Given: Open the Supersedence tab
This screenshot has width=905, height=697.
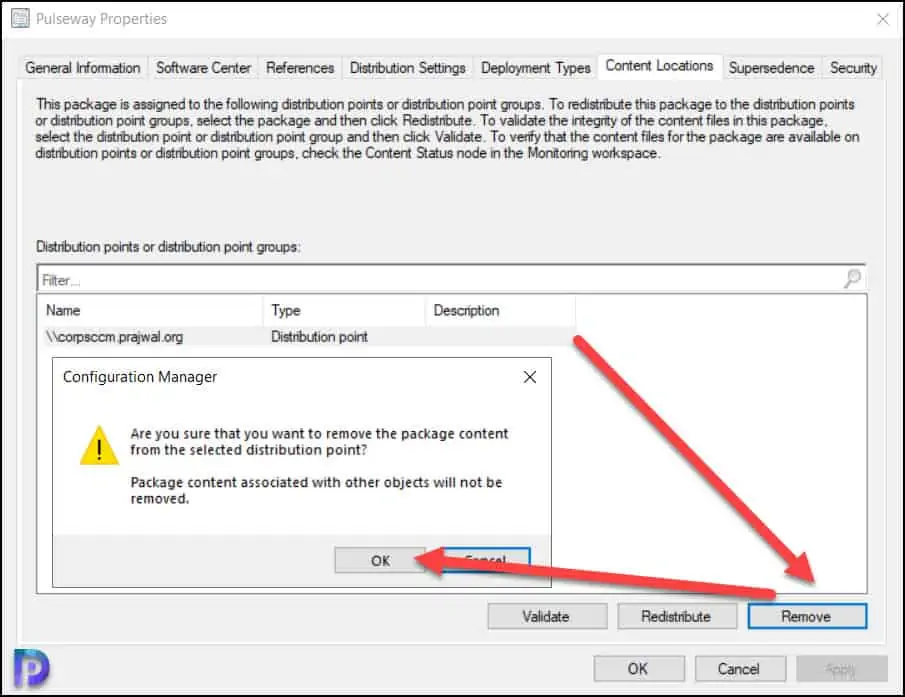Looking at the screenshot, I should [771, 68].
